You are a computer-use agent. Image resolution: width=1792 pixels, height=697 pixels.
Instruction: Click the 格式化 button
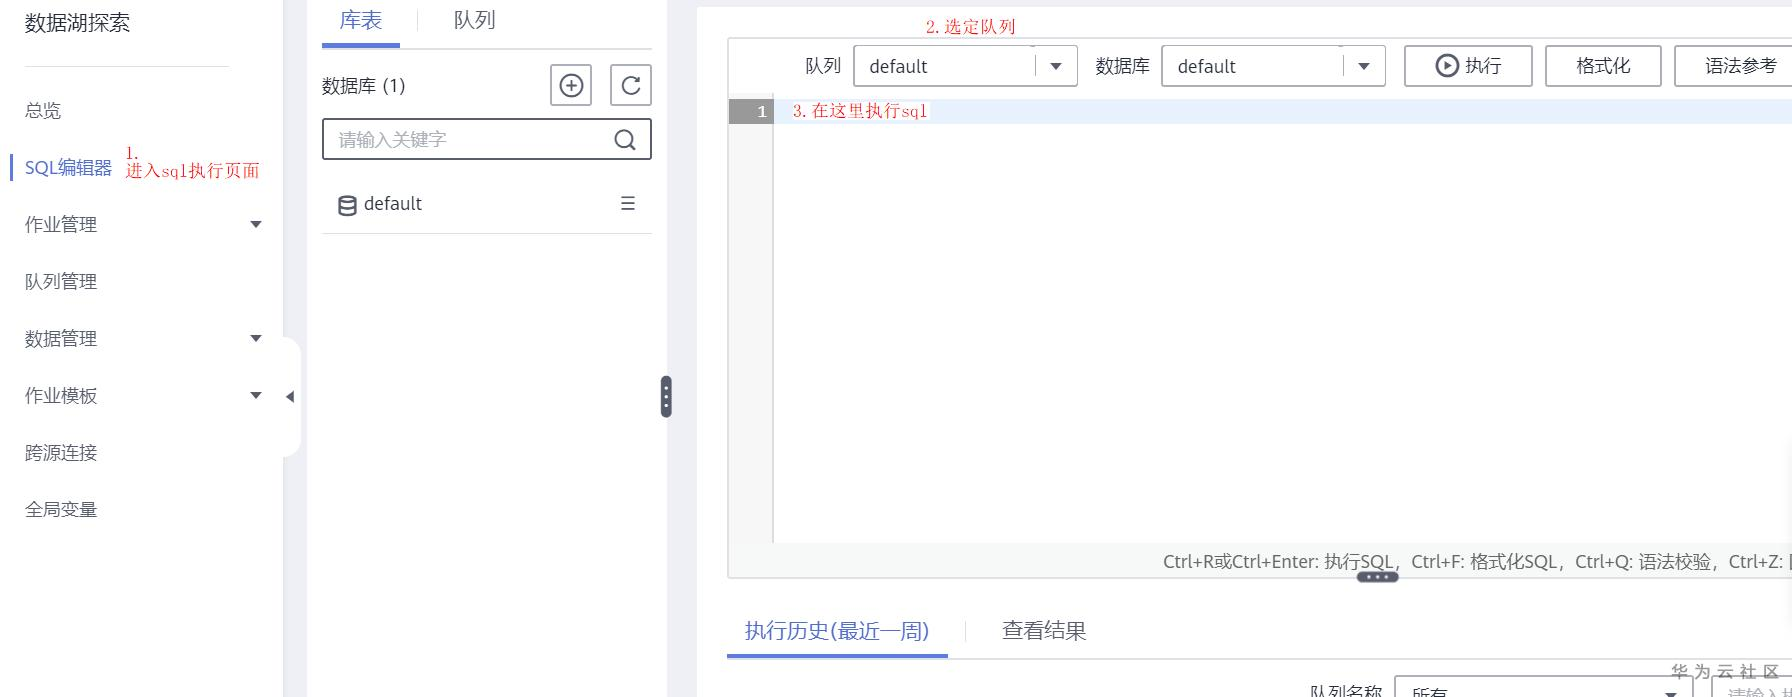click(x=1603, y=66)
